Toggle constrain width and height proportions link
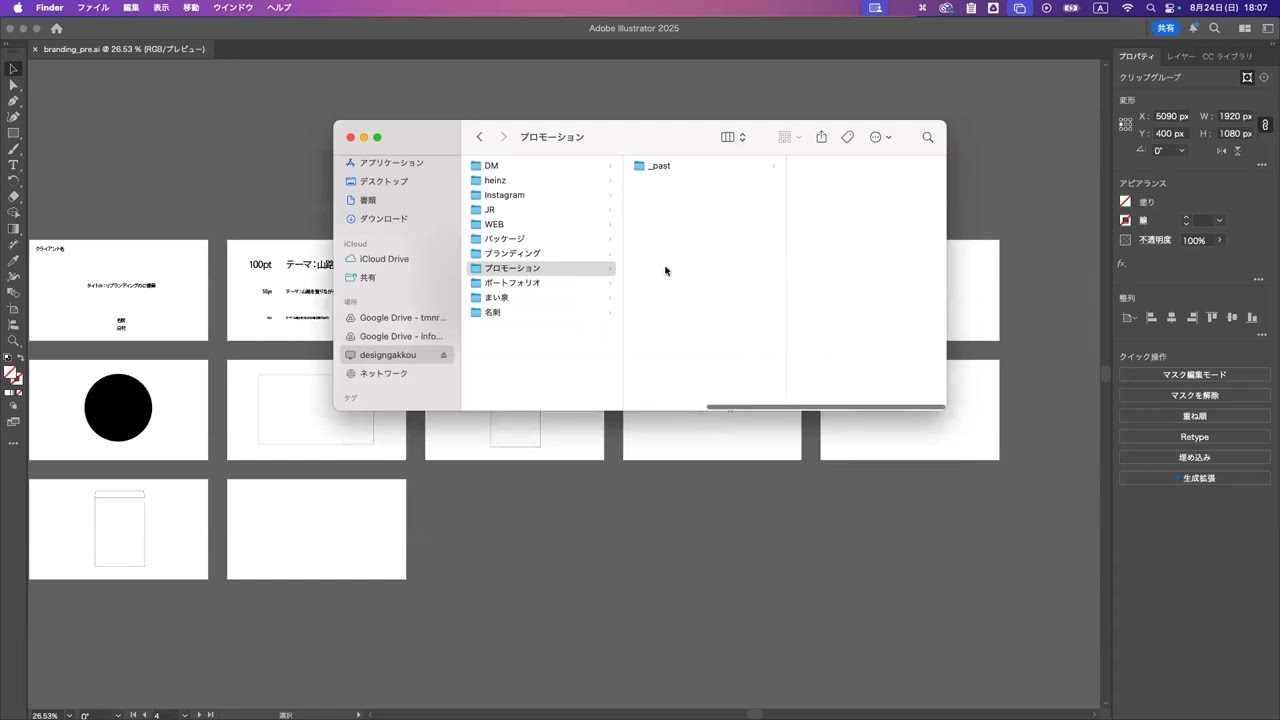Image resolution: width=1280 pixels, height=720 pixels. click(1265, 125)
